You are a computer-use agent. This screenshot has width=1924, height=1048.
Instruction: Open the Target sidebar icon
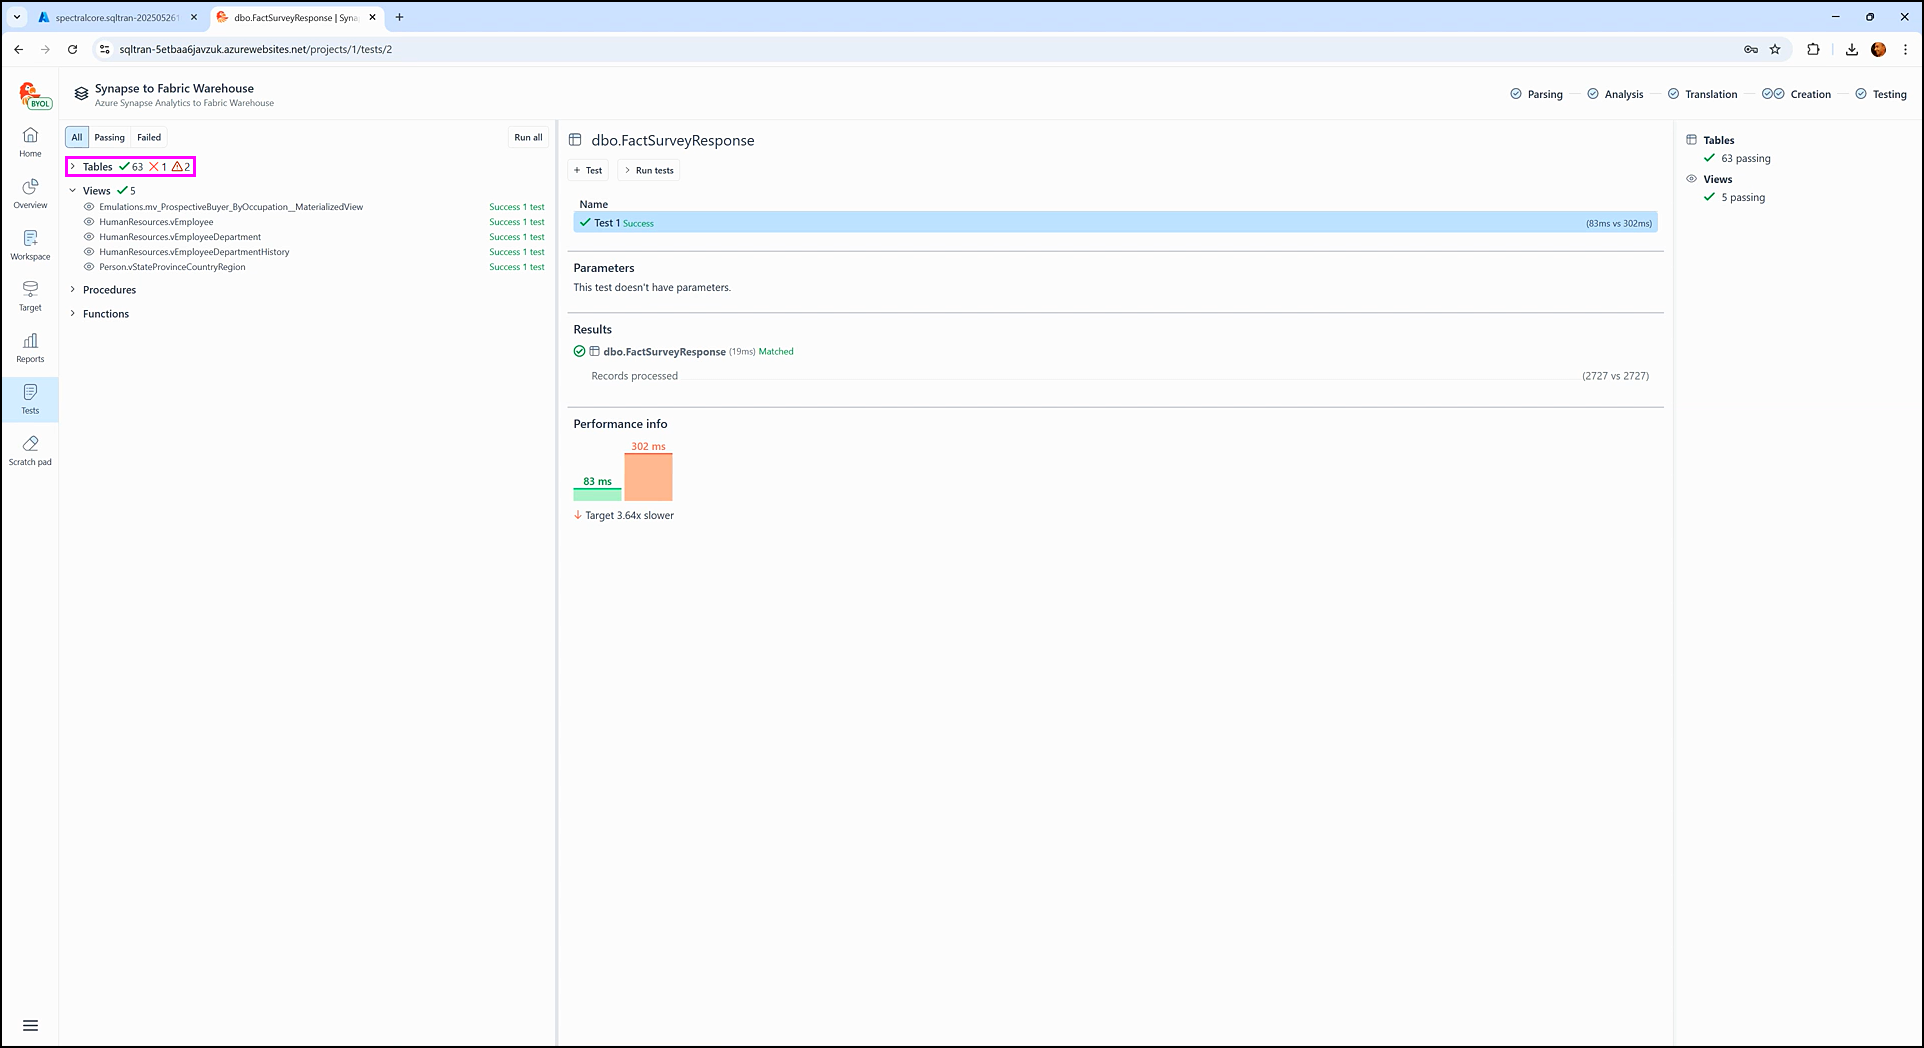coord(30,296)
